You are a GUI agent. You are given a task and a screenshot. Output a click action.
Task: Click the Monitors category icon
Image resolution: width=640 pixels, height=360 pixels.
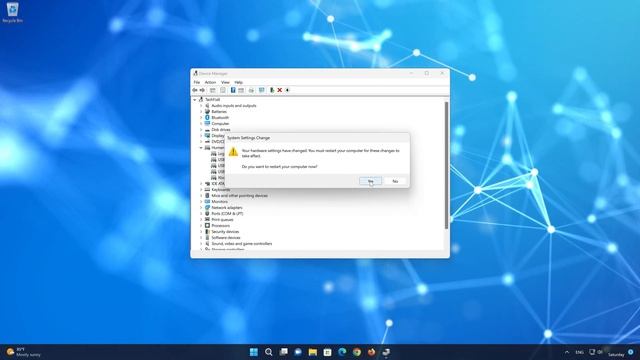pyautogui.click(x=207, y=202)
